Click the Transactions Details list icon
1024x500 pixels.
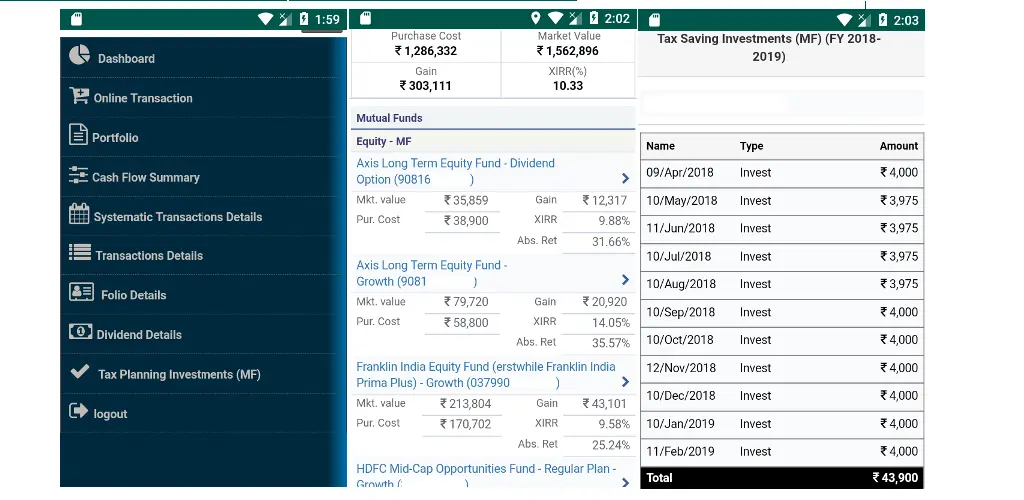[x=80, y=253]
